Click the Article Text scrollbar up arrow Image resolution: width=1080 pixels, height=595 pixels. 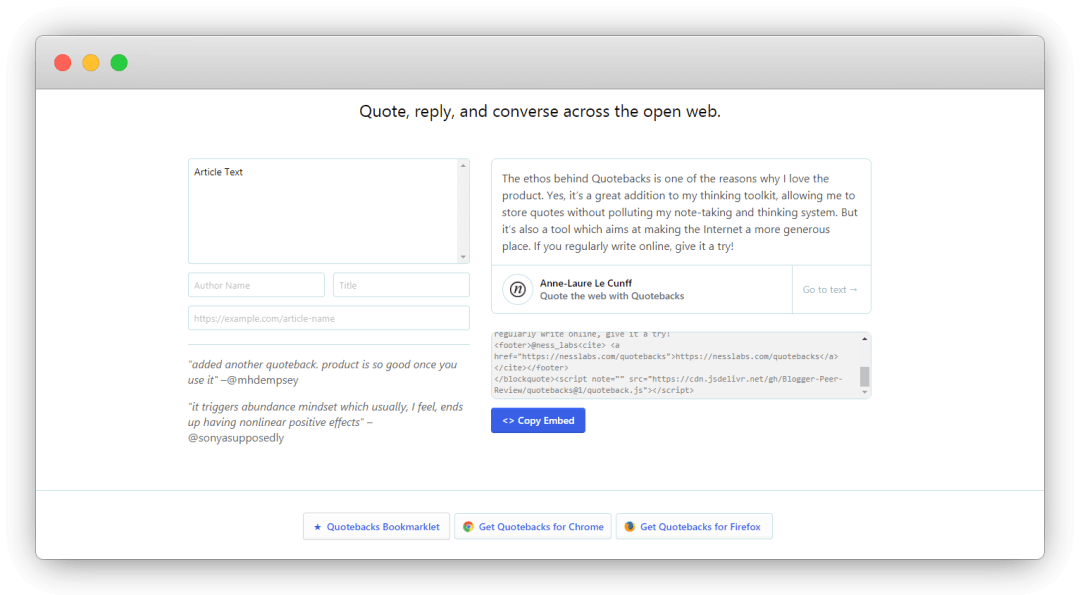(464, 165)
